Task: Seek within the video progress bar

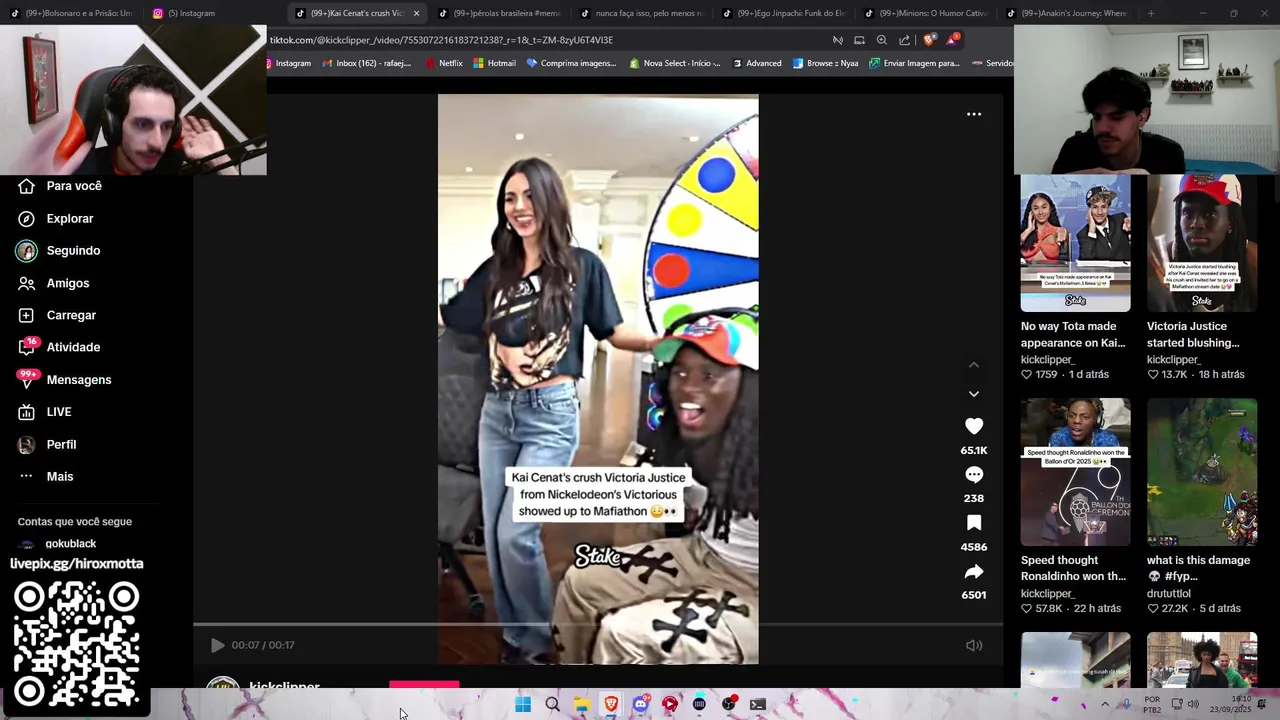Action: (598, 625)
